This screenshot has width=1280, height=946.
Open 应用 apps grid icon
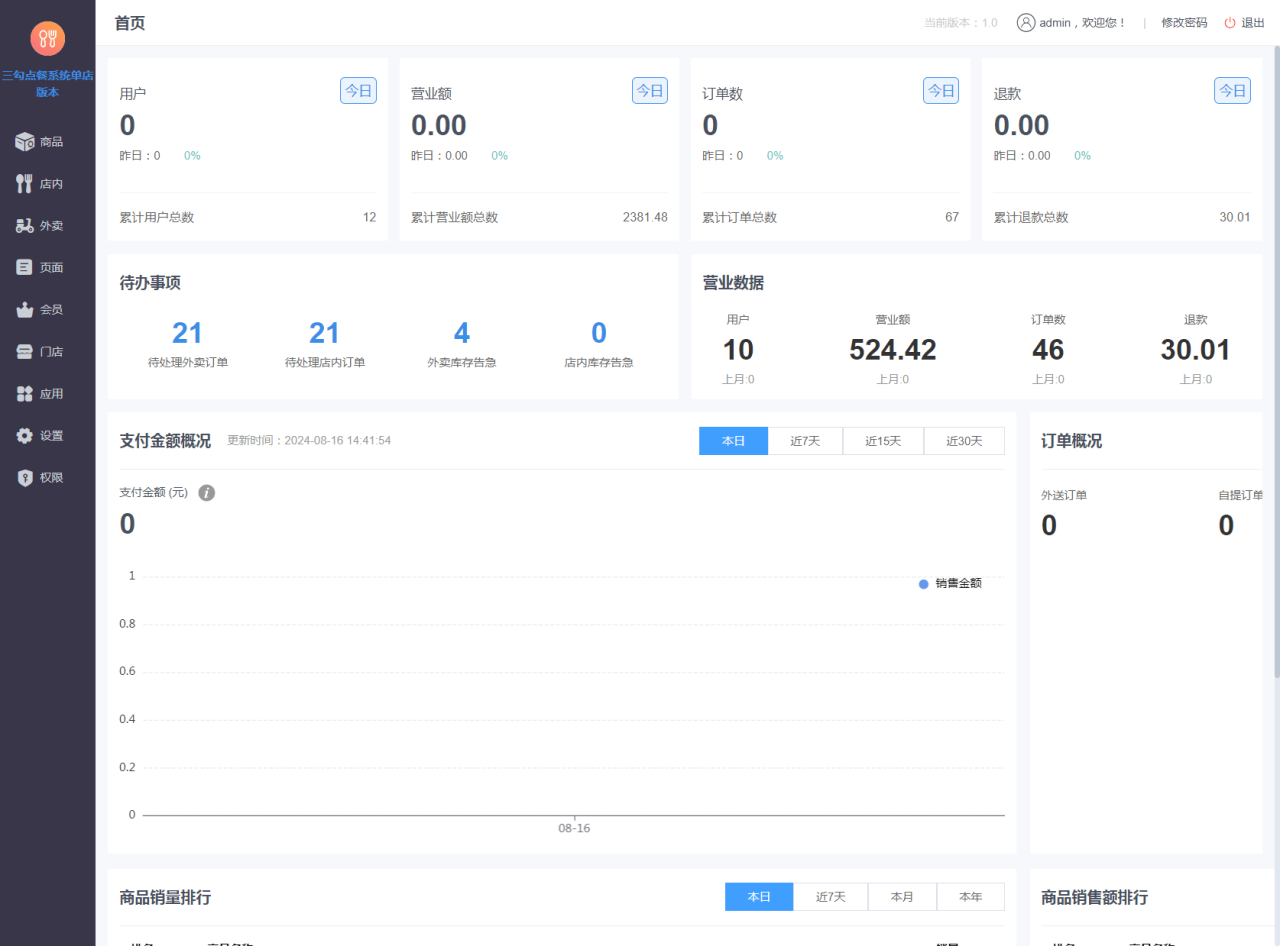coord(25,394)
